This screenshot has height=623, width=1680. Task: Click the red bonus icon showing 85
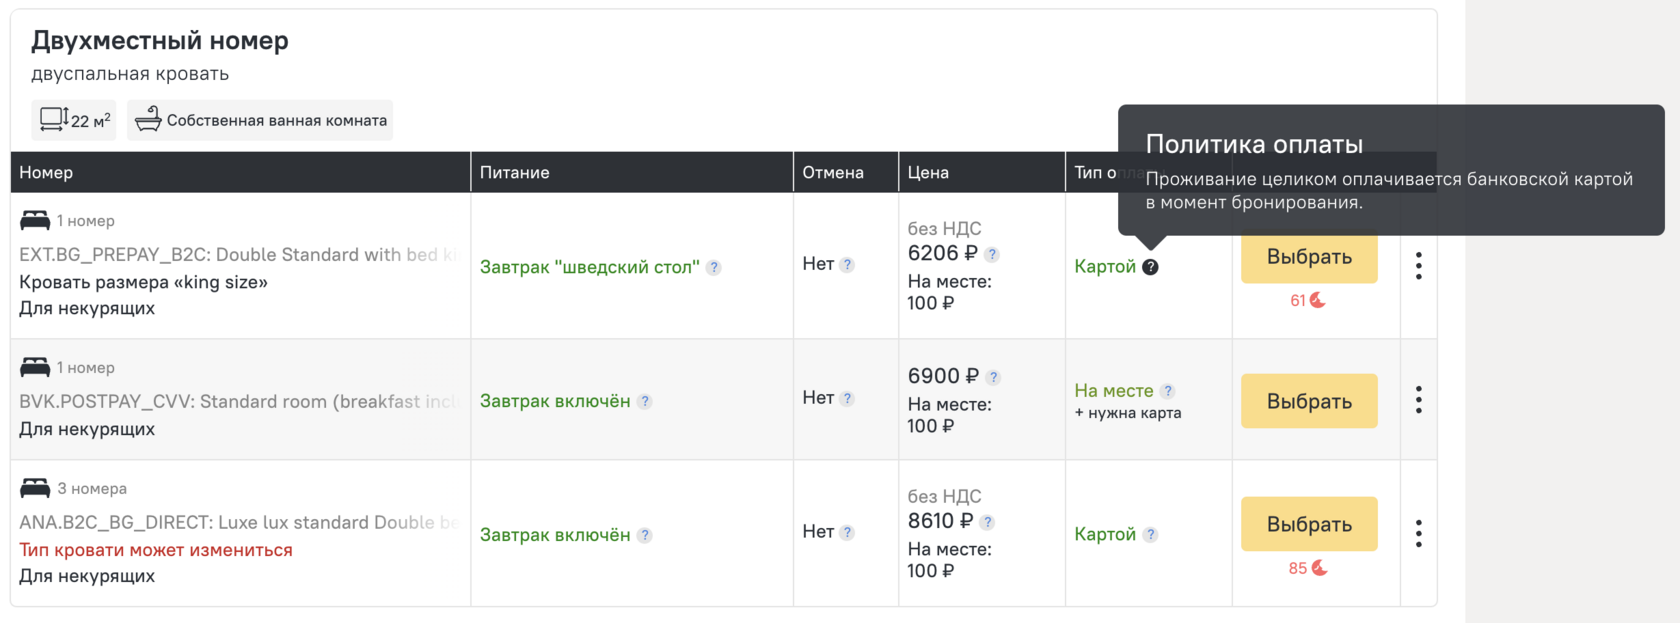(1319, 568)
